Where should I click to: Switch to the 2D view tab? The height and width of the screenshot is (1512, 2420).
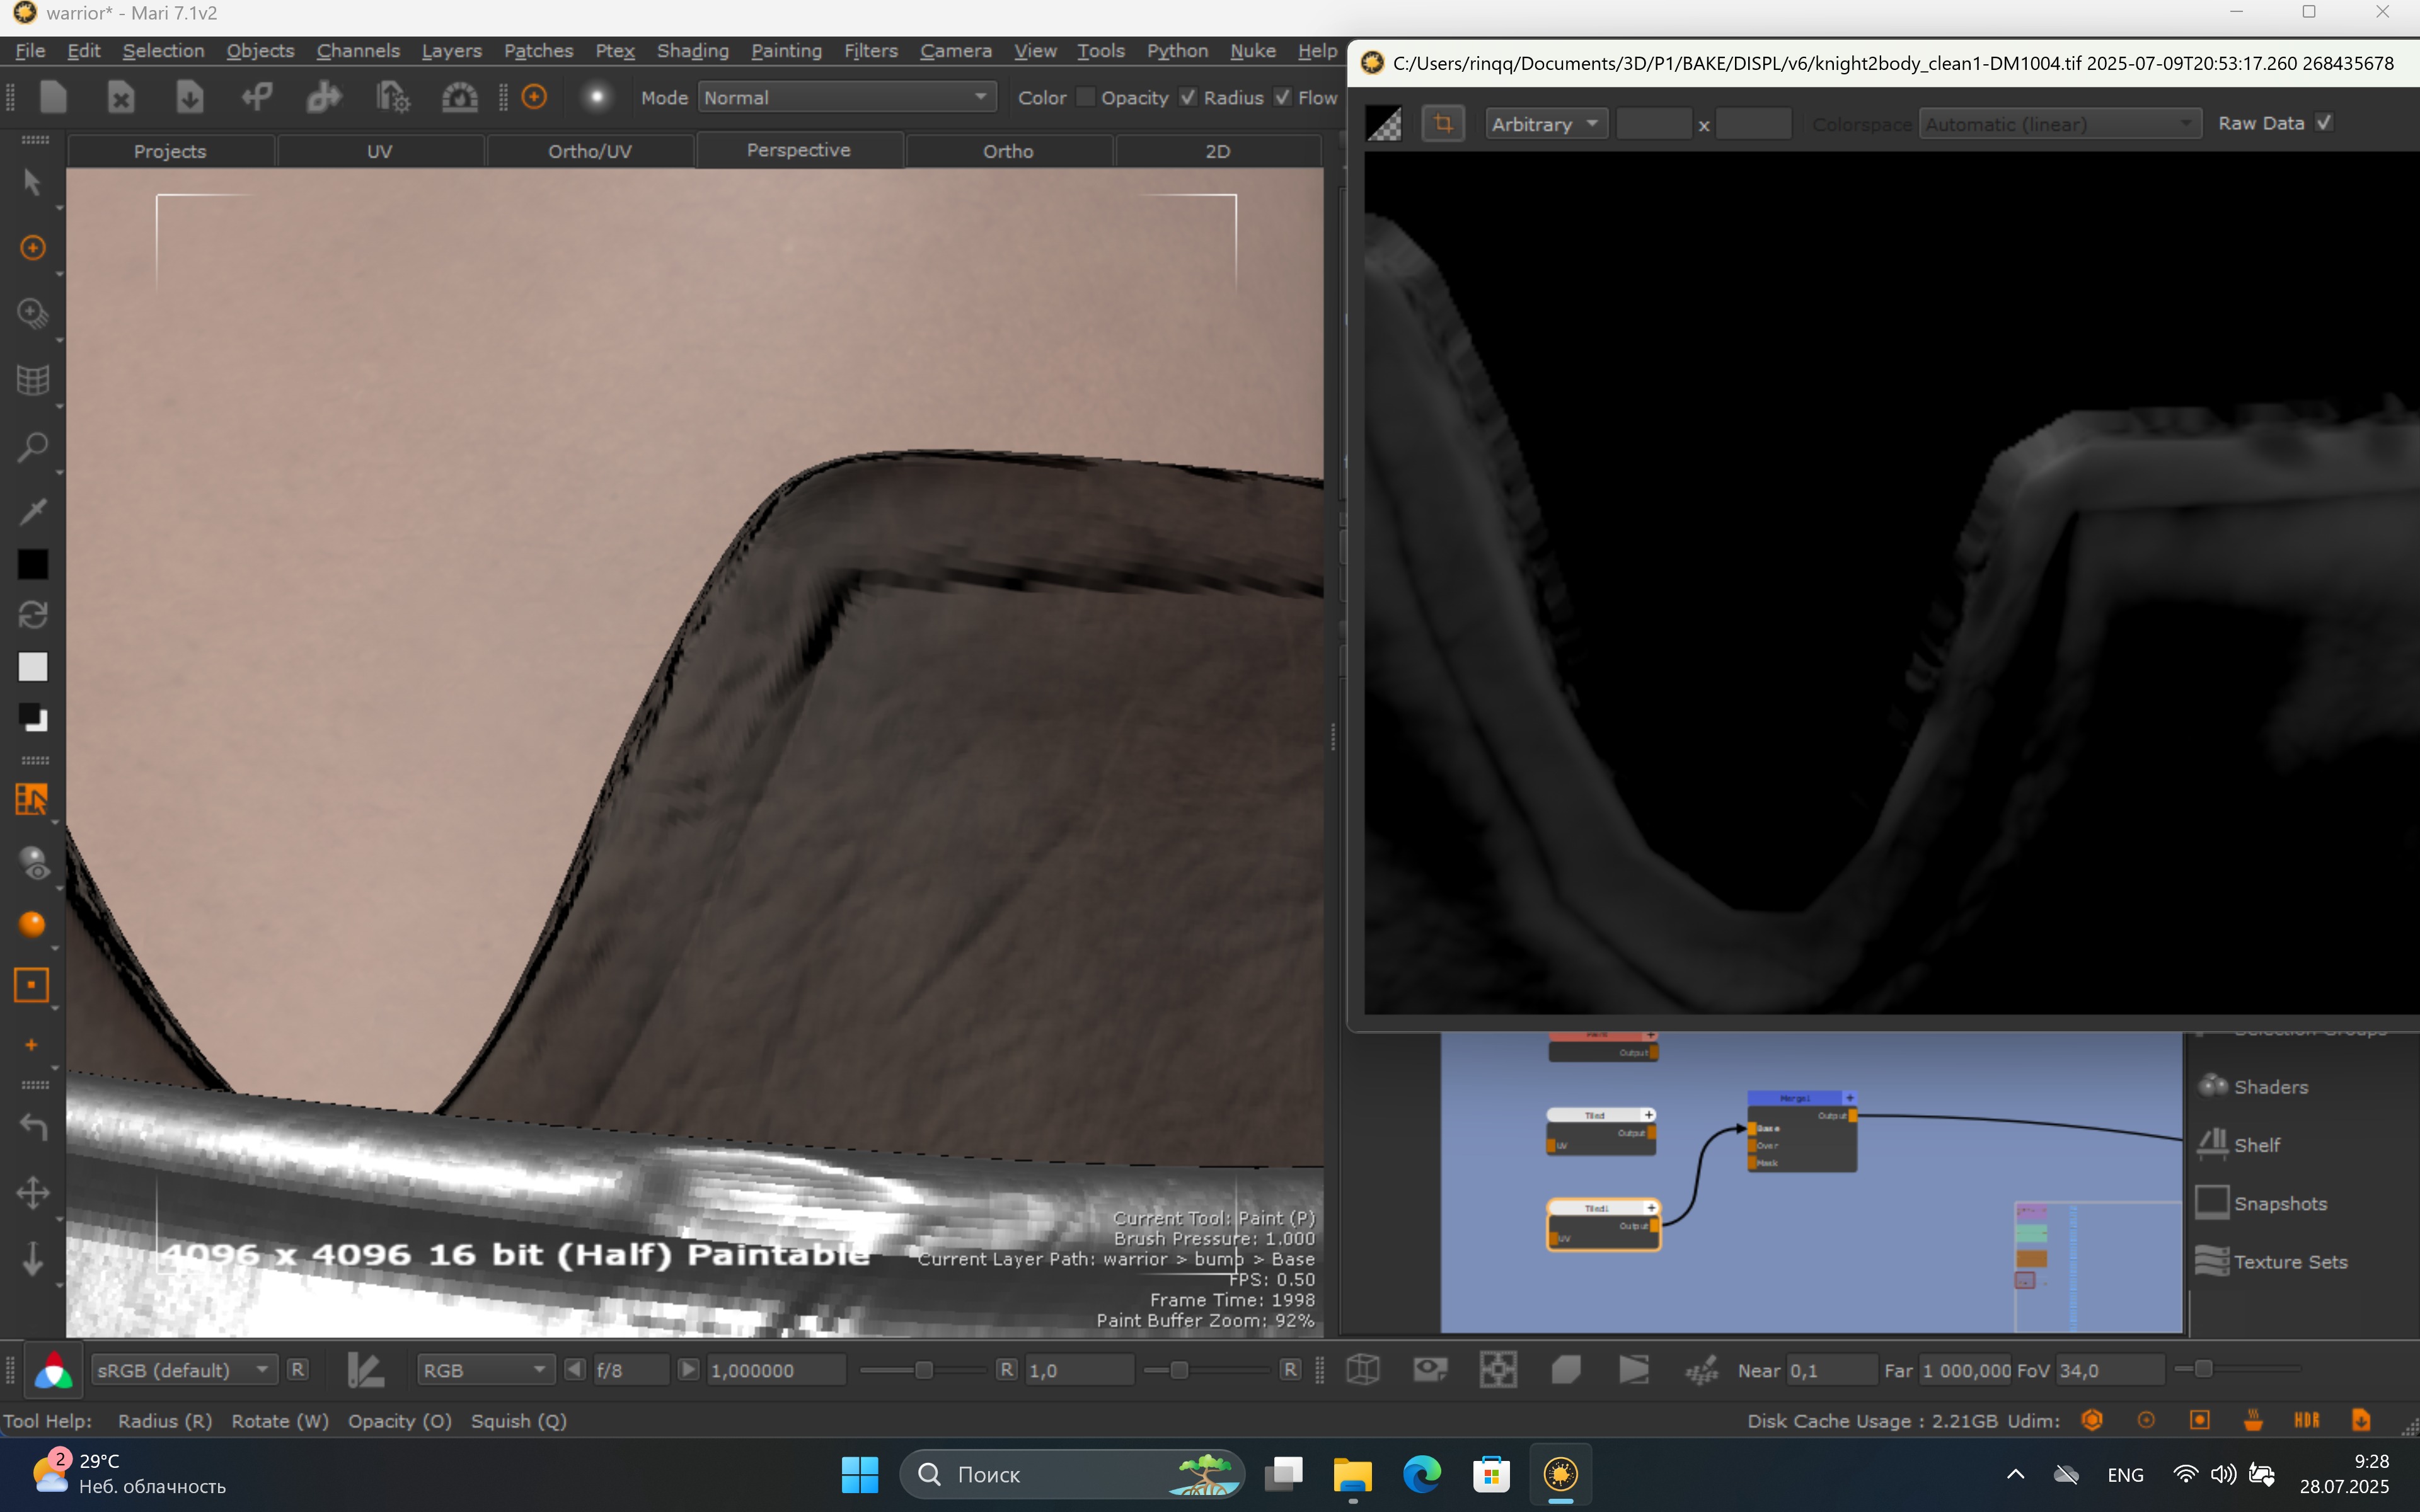click(x=1217, y=151)
